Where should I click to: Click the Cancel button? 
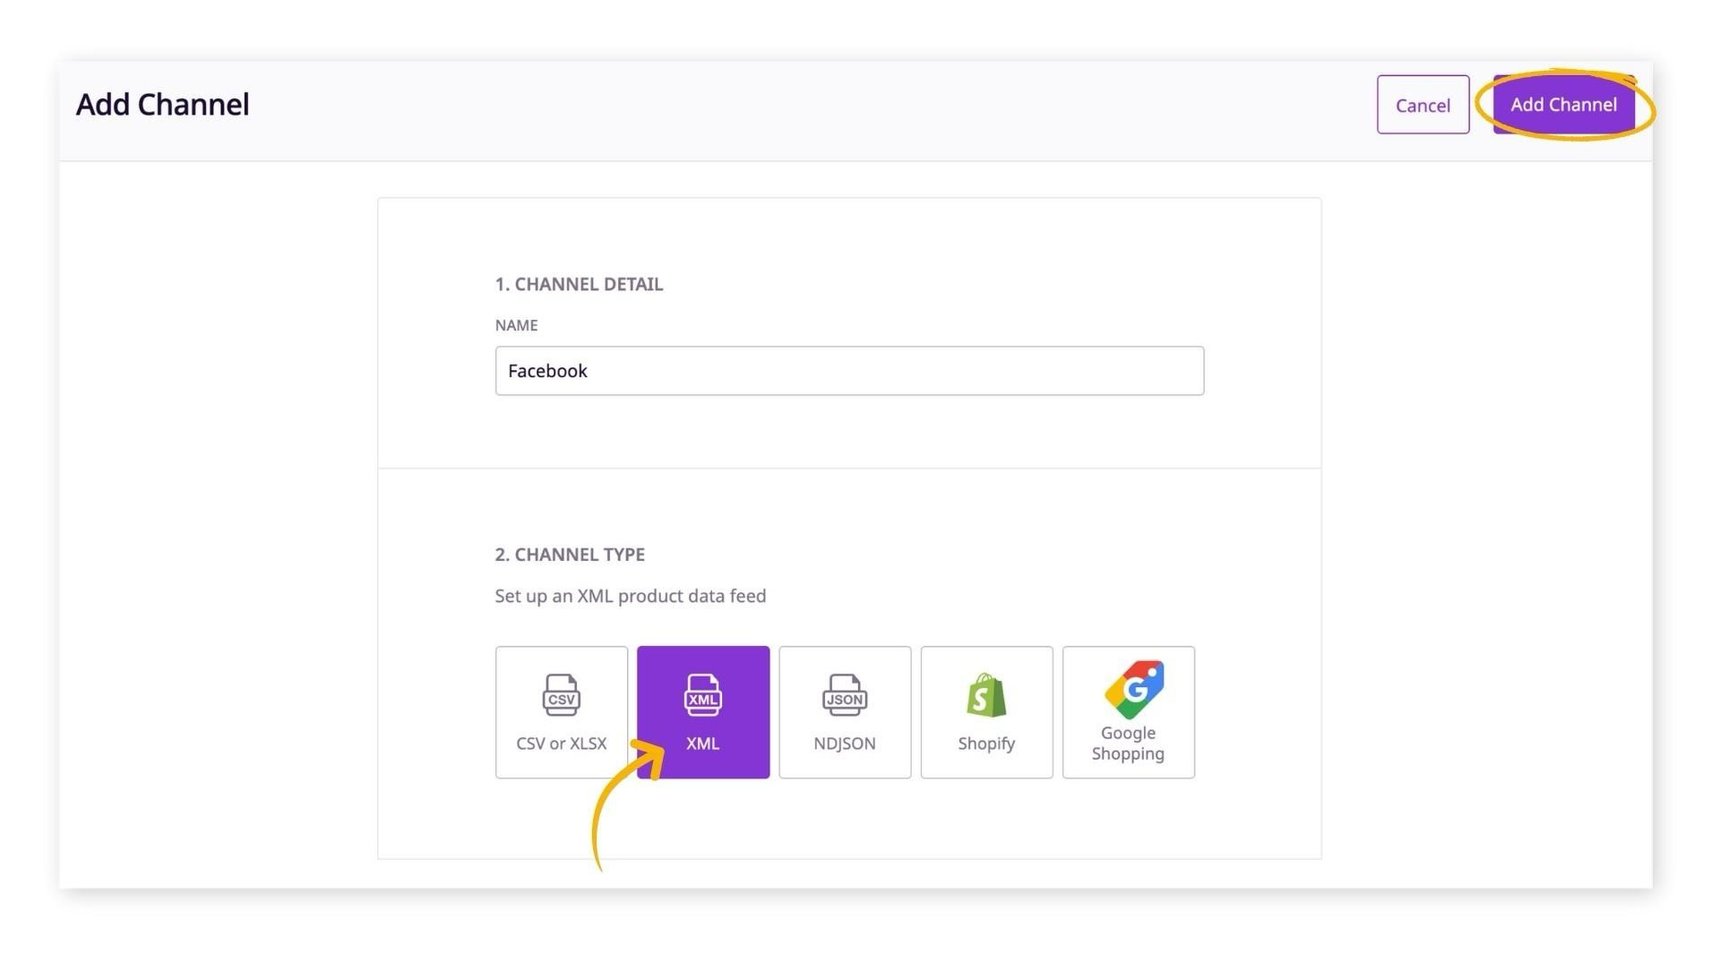click(x=1423, y=104)
